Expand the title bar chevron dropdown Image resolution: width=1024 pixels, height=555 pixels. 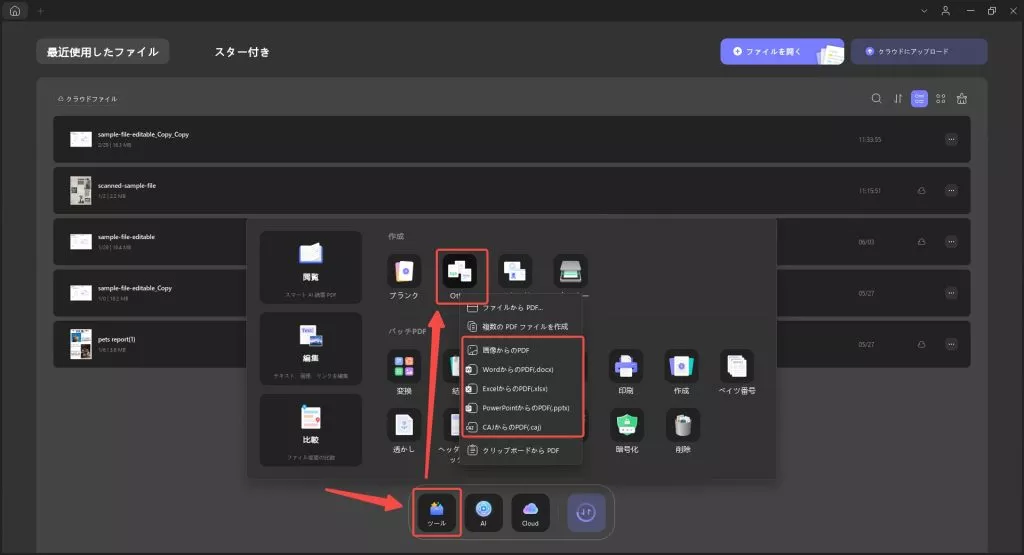923,10
